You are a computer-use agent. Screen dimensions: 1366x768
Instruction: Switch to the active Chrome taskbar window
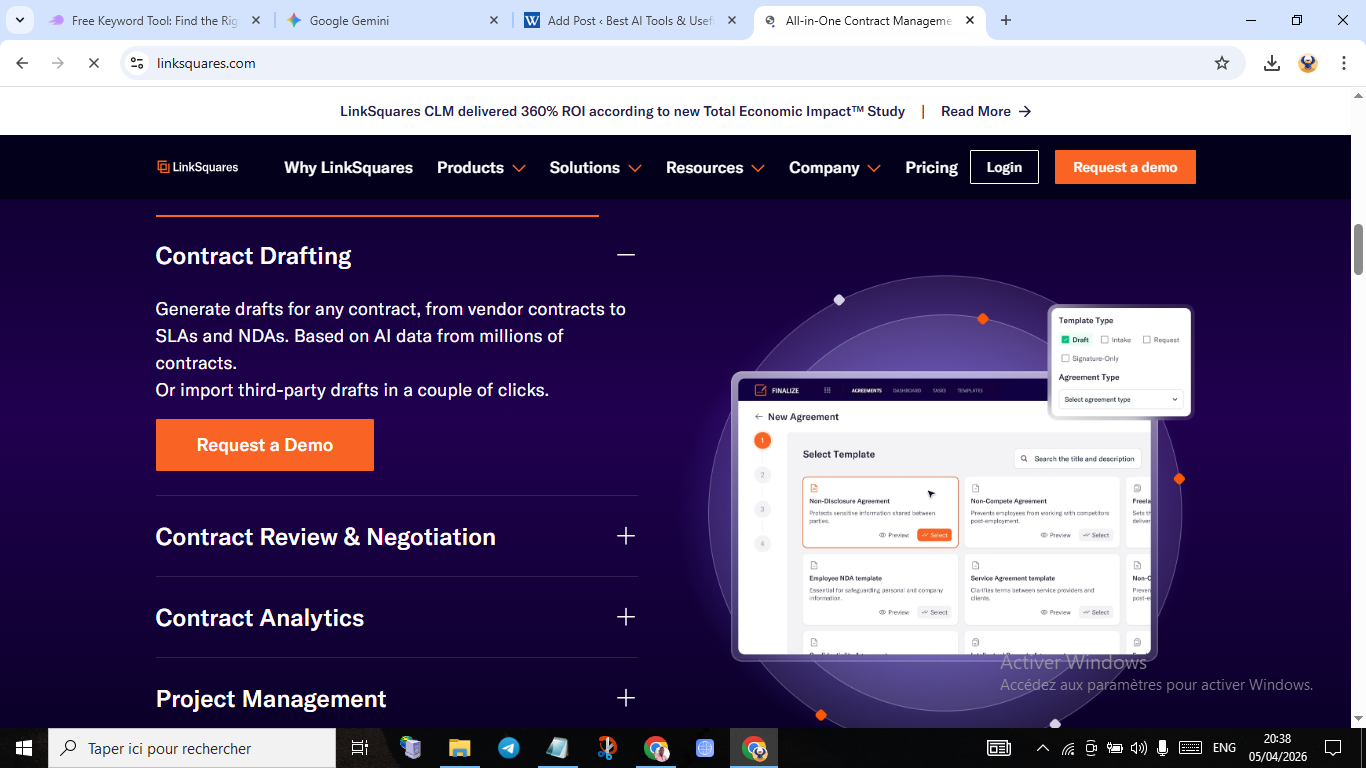point(754,748)
